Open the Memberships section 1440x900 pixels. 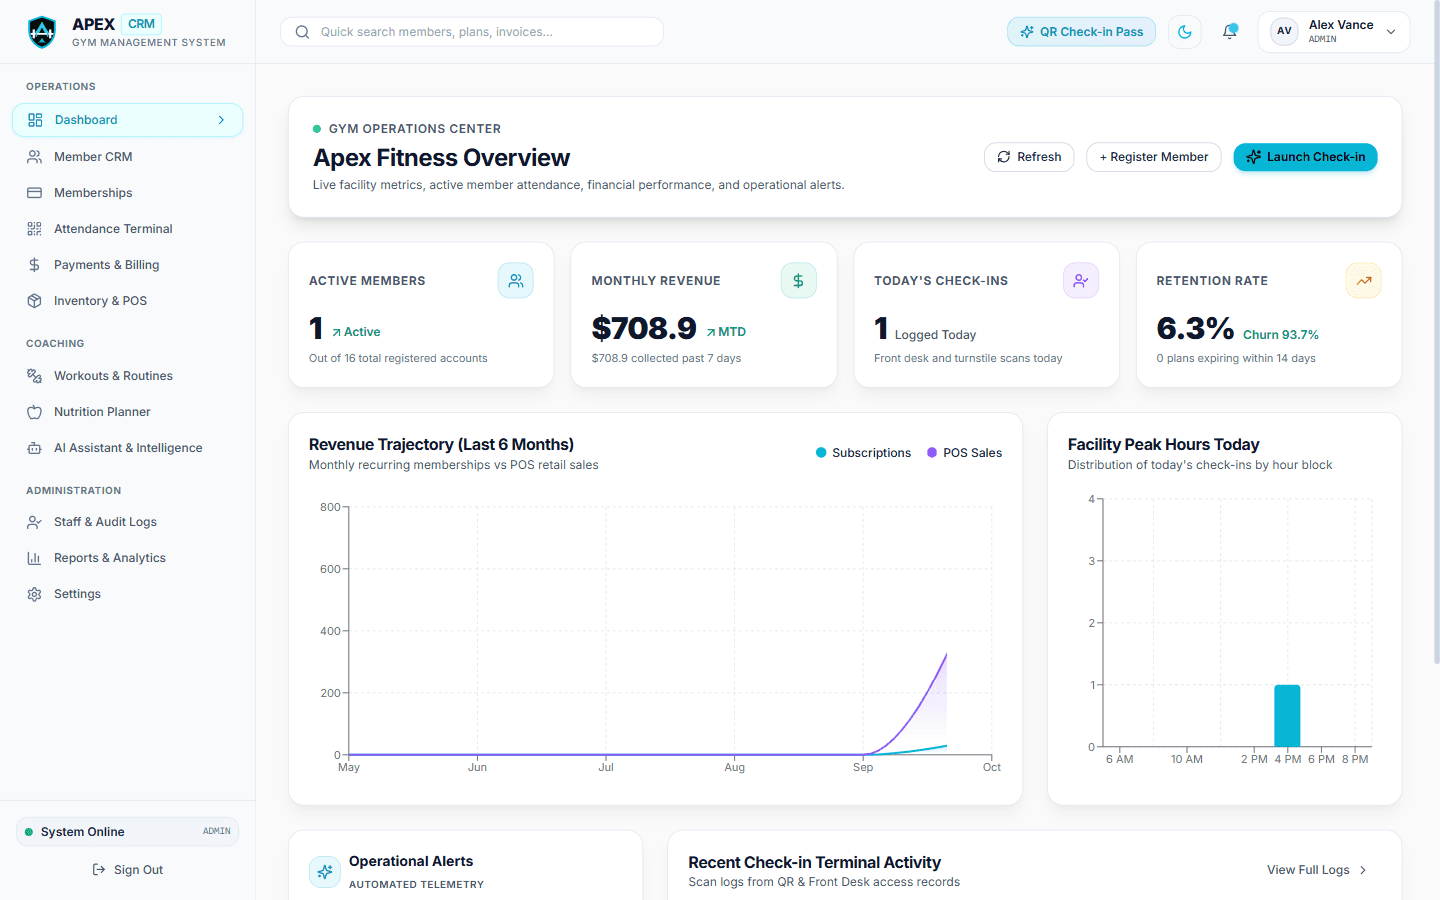(x=127, y=193)
